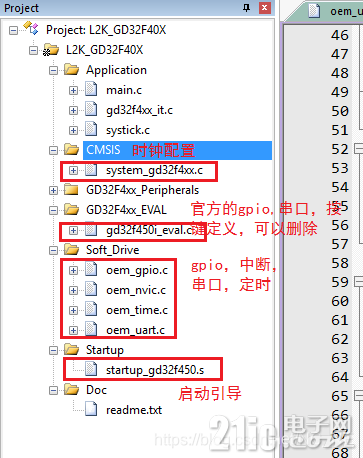This screenshot has height=458, width=363.
Task: Click the L2K_GD32F40X target folder icon
Action: tap(51, 50)
